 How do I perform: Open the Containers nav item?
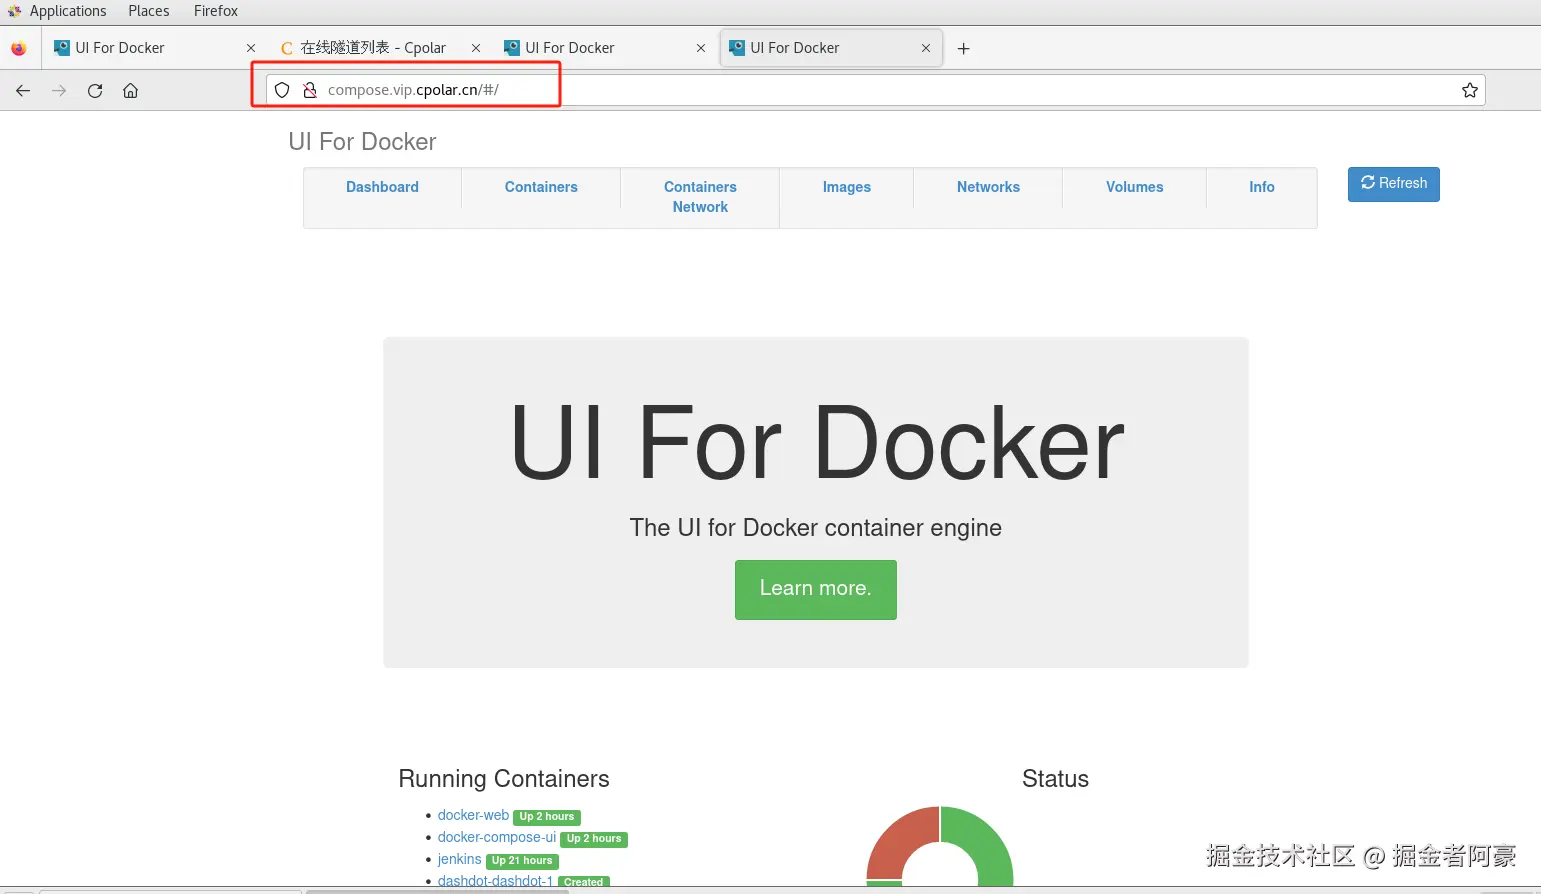pyautogui.click(x=541, y=187)
